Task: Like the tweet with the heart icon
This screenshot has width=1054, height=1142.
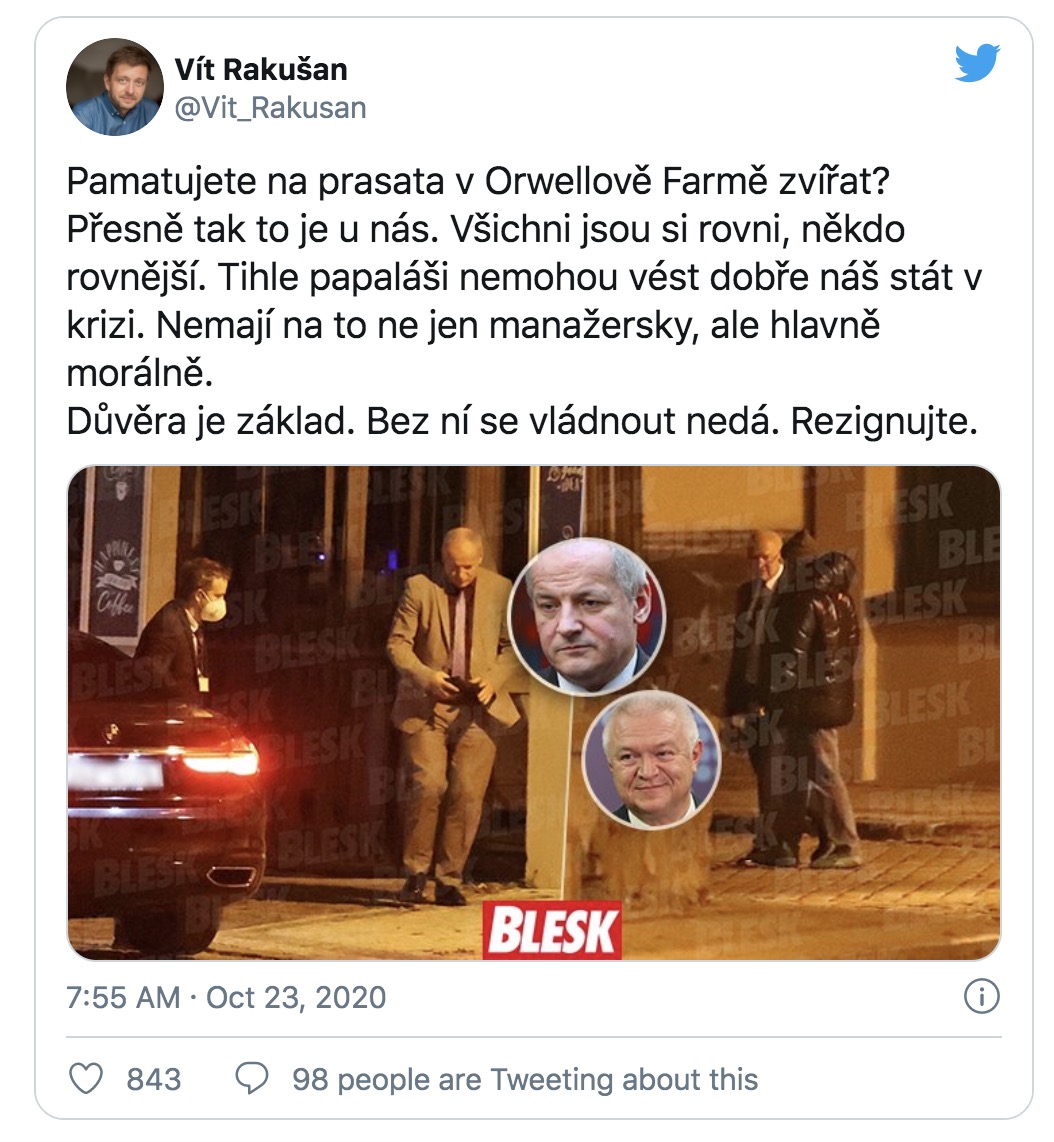Action: 85,1079
